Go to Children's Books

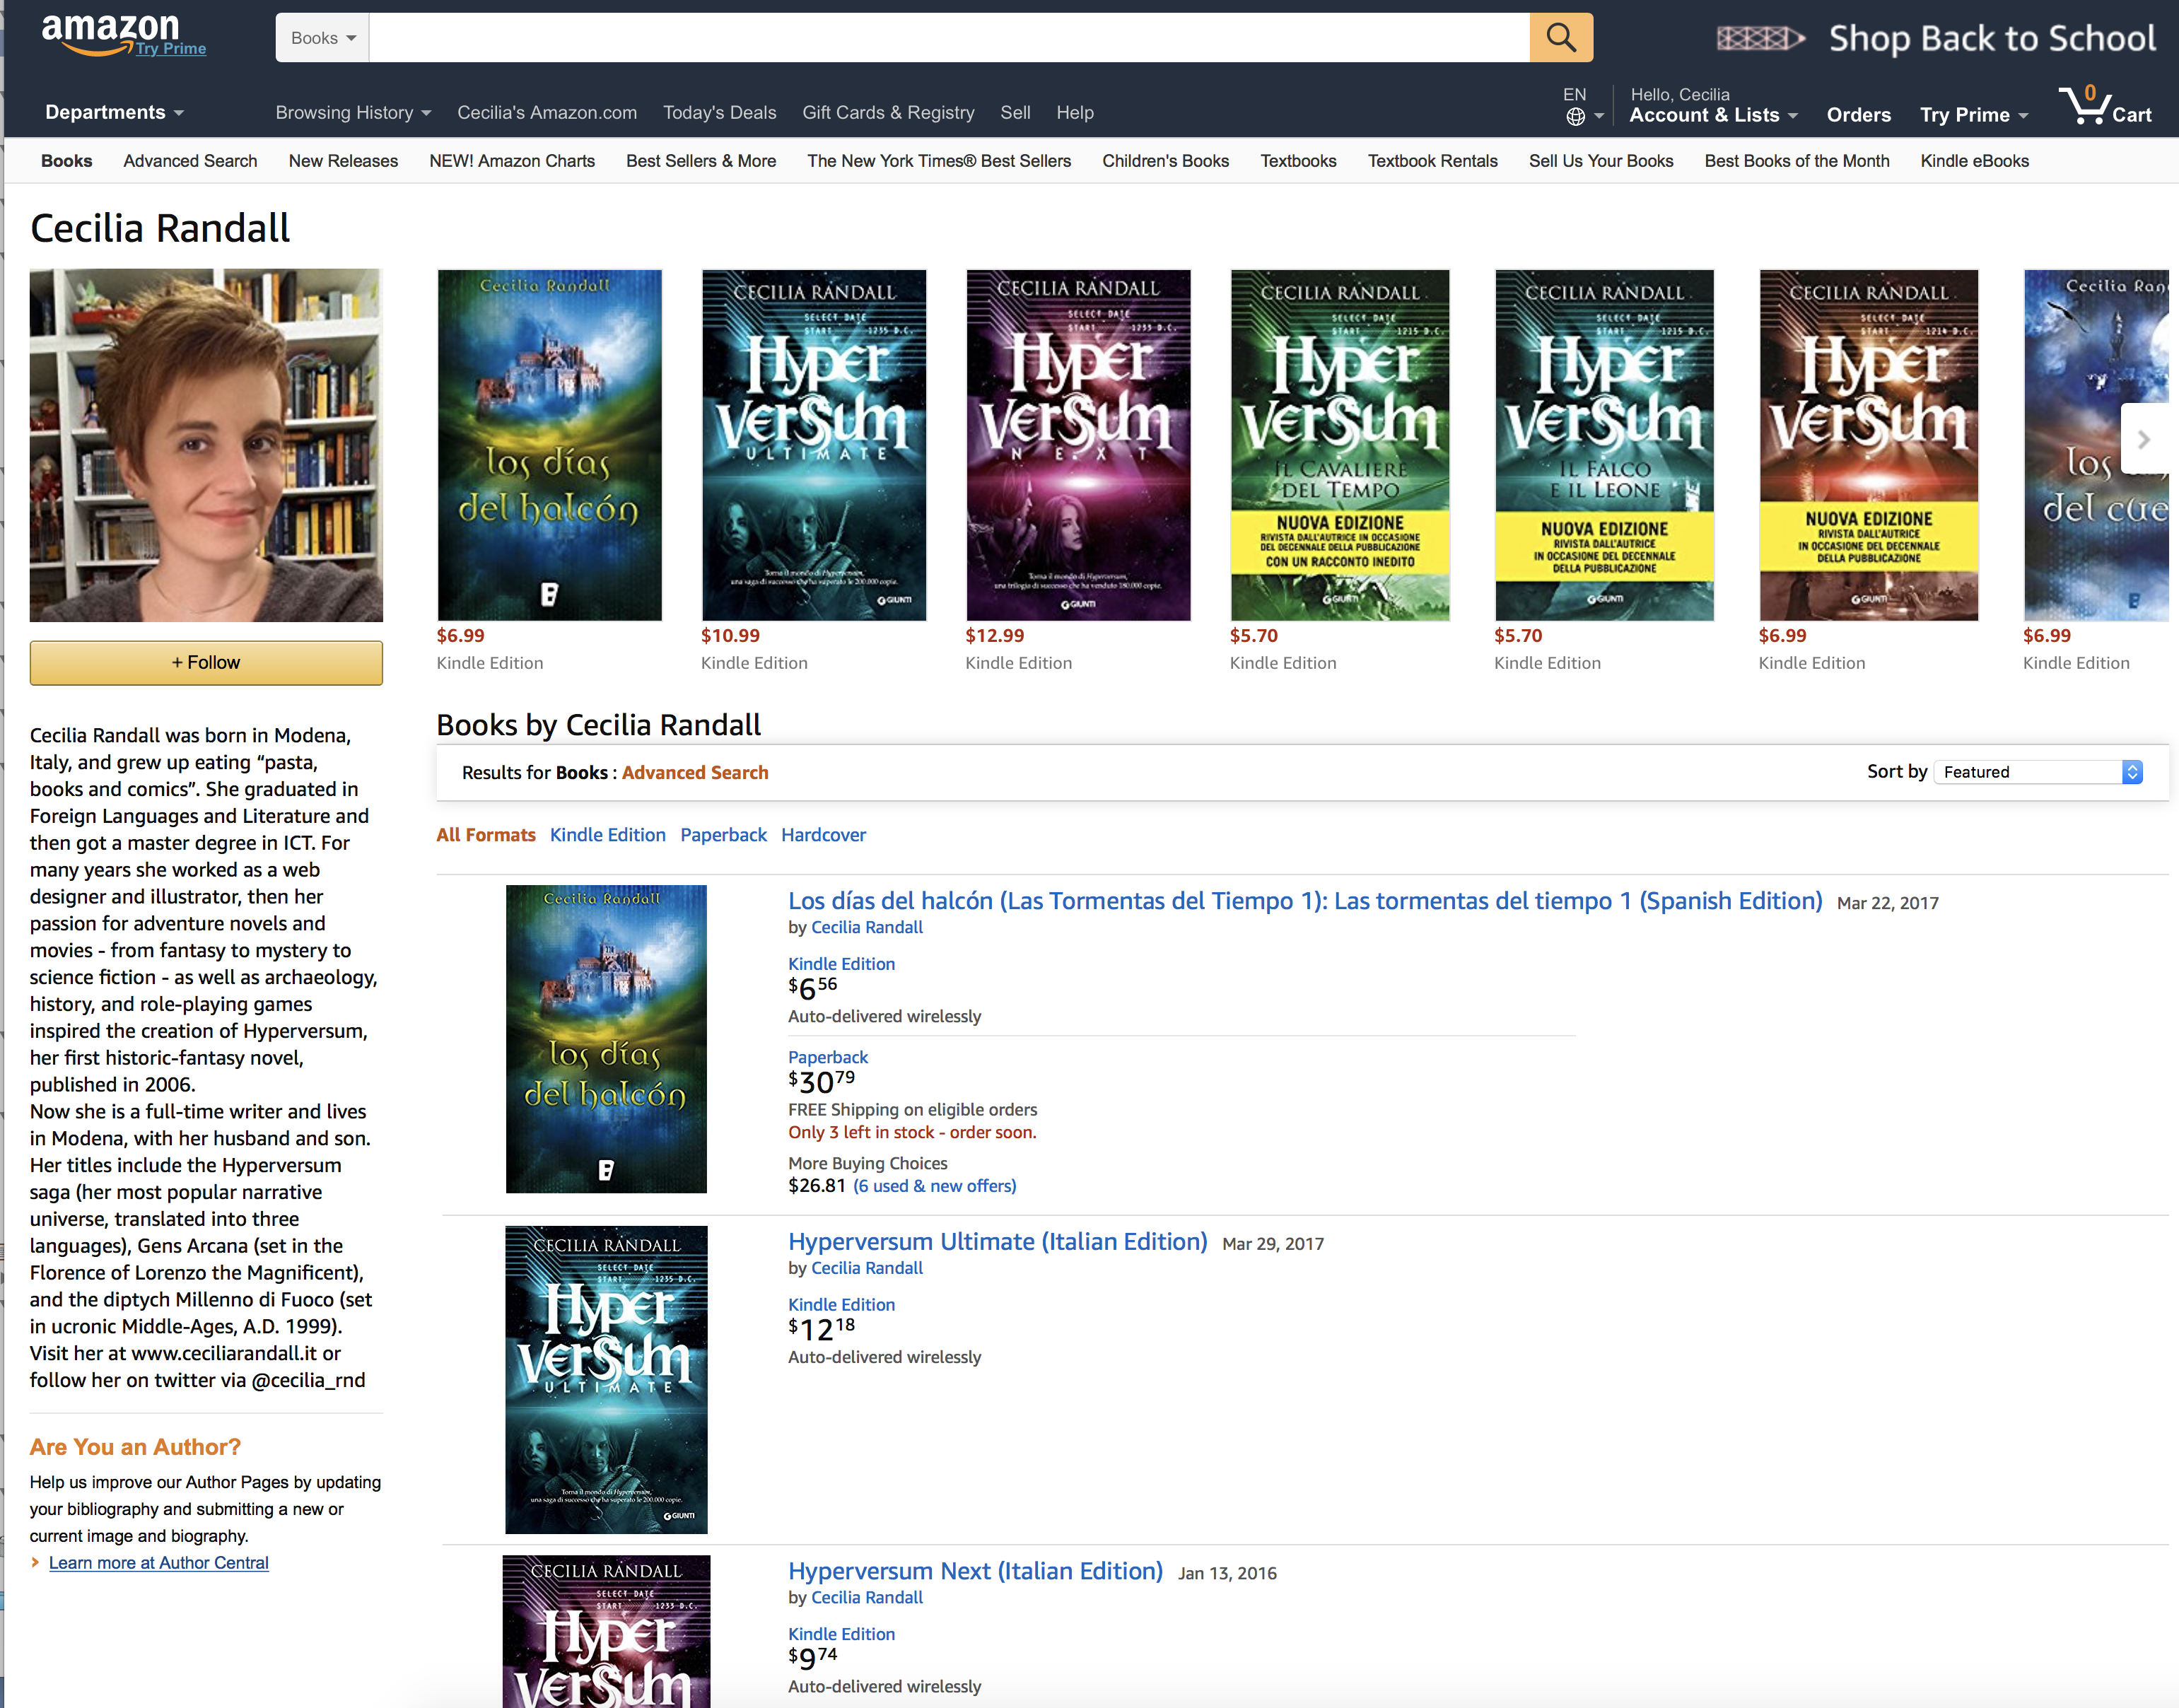coord(1165,161)
